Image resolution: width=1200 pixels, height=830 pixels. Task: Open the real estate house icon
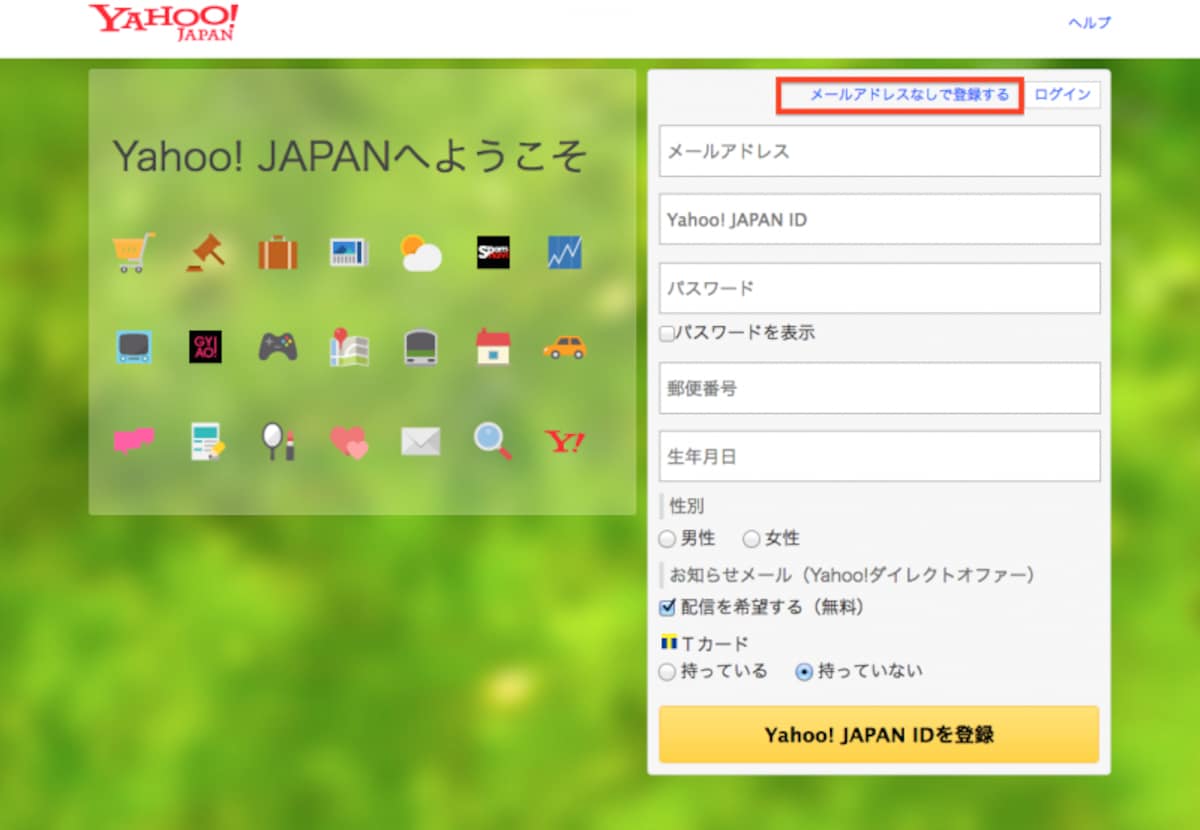(x=493, y=346)
